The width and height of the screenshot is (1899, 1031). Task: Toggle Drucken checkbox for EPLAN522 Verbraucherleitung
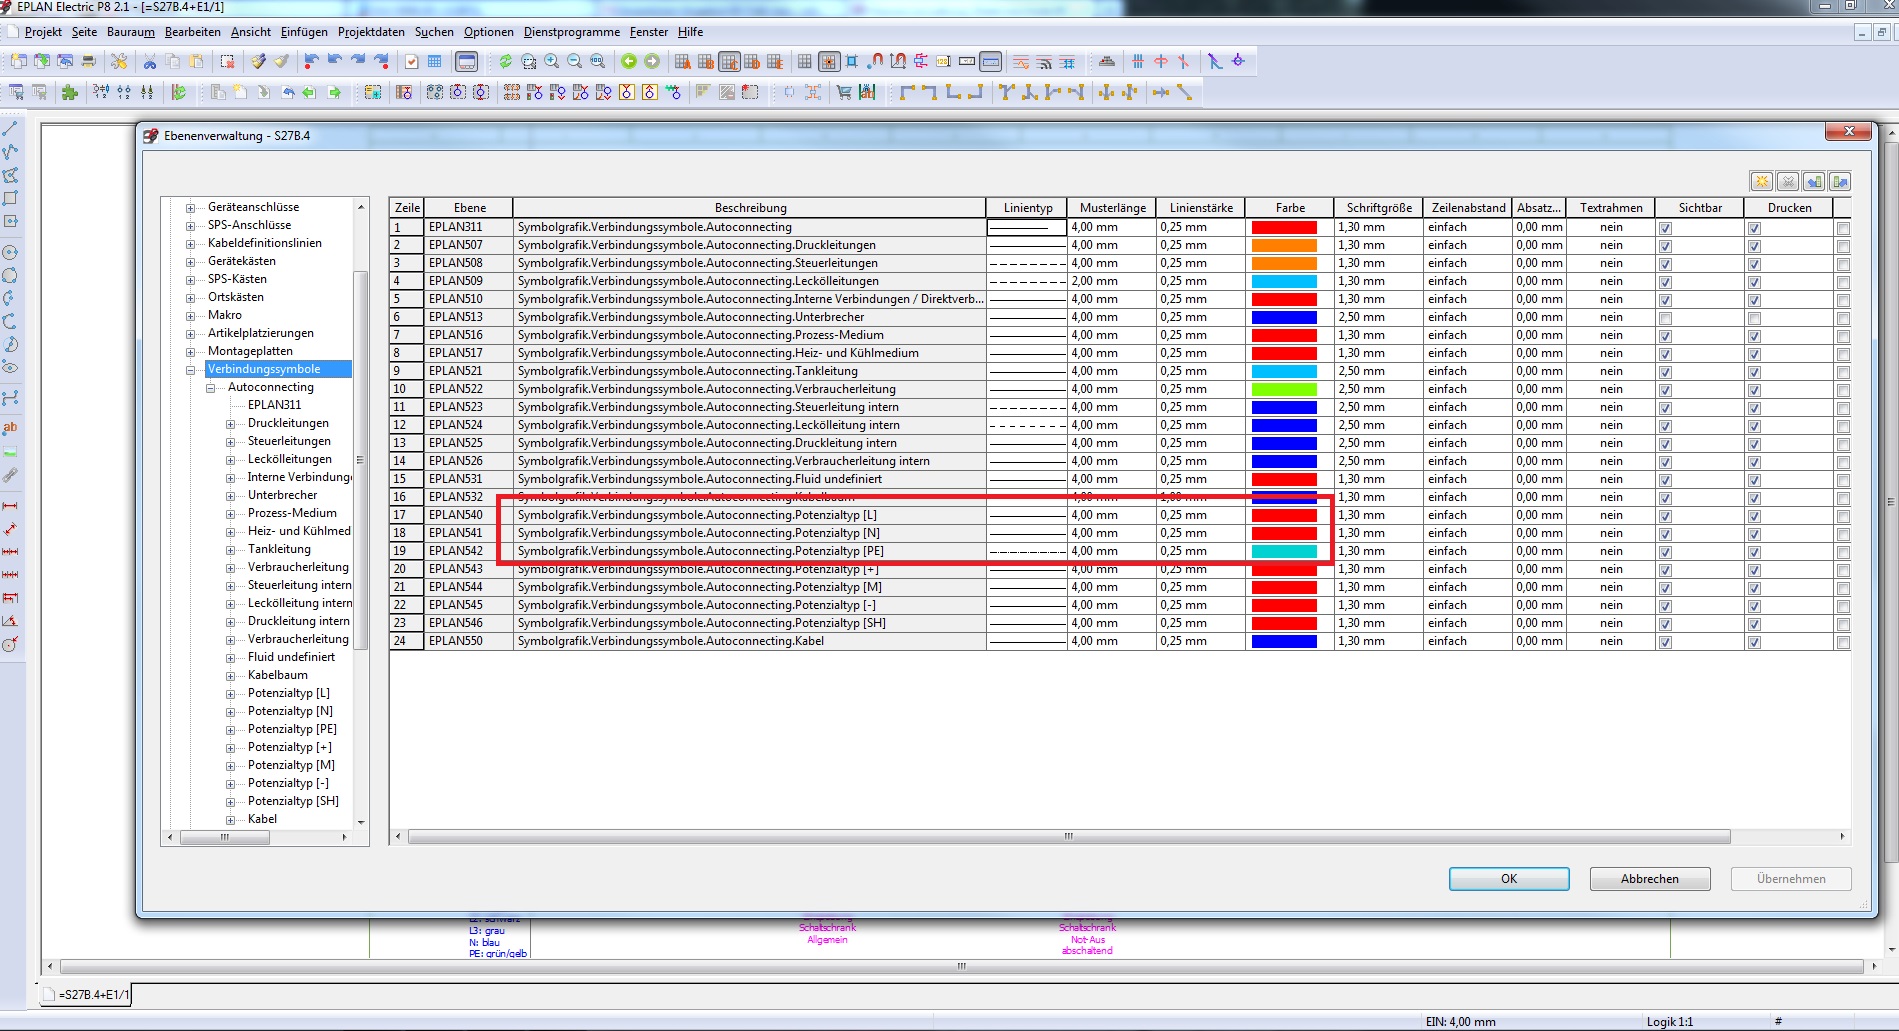tap(1754, 390)
